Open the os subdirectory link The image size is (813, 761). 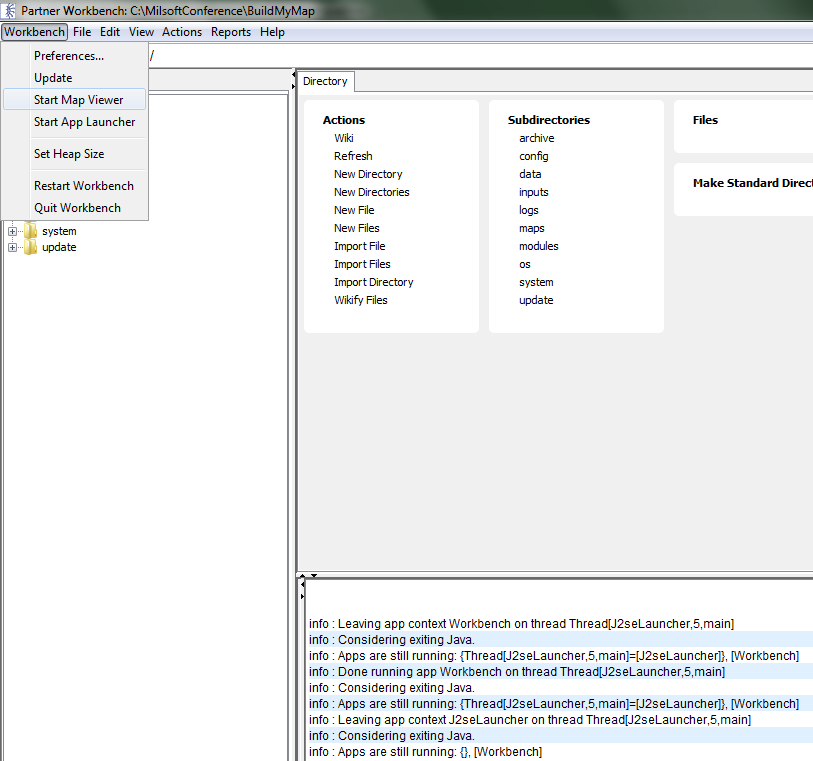(x=525, y=264)
